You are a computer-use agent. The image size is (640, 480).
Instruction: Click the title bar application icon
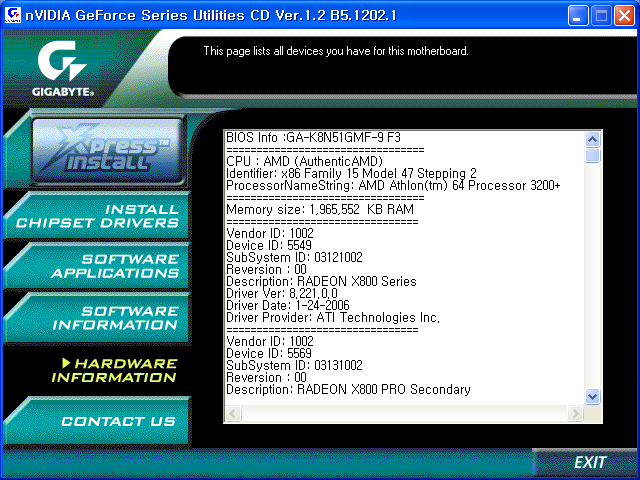pos(12,15)
